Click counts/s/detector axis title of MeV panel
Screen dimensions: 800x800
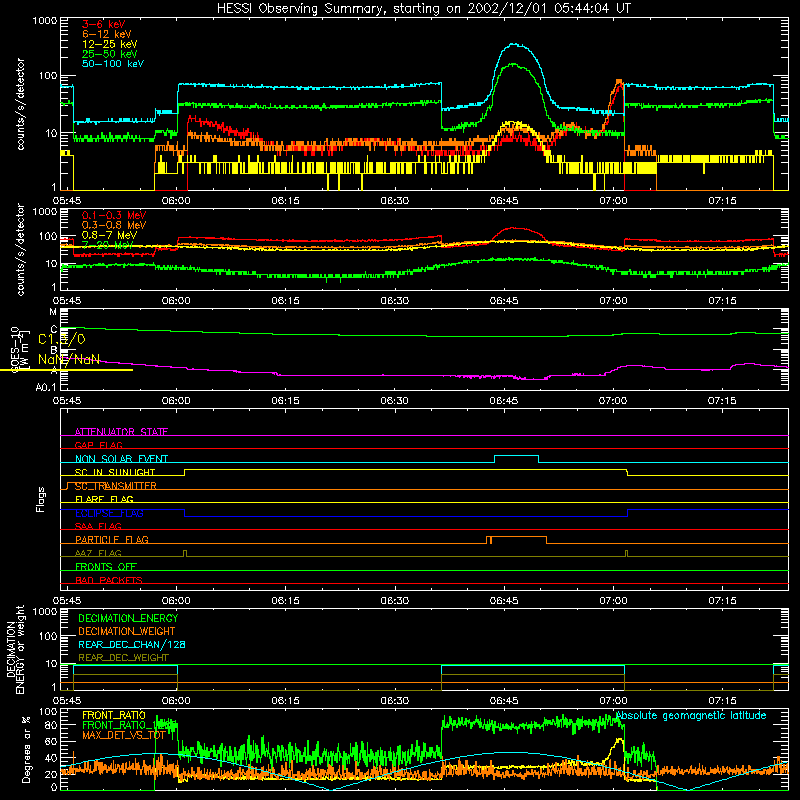click(x=20, y=249)
